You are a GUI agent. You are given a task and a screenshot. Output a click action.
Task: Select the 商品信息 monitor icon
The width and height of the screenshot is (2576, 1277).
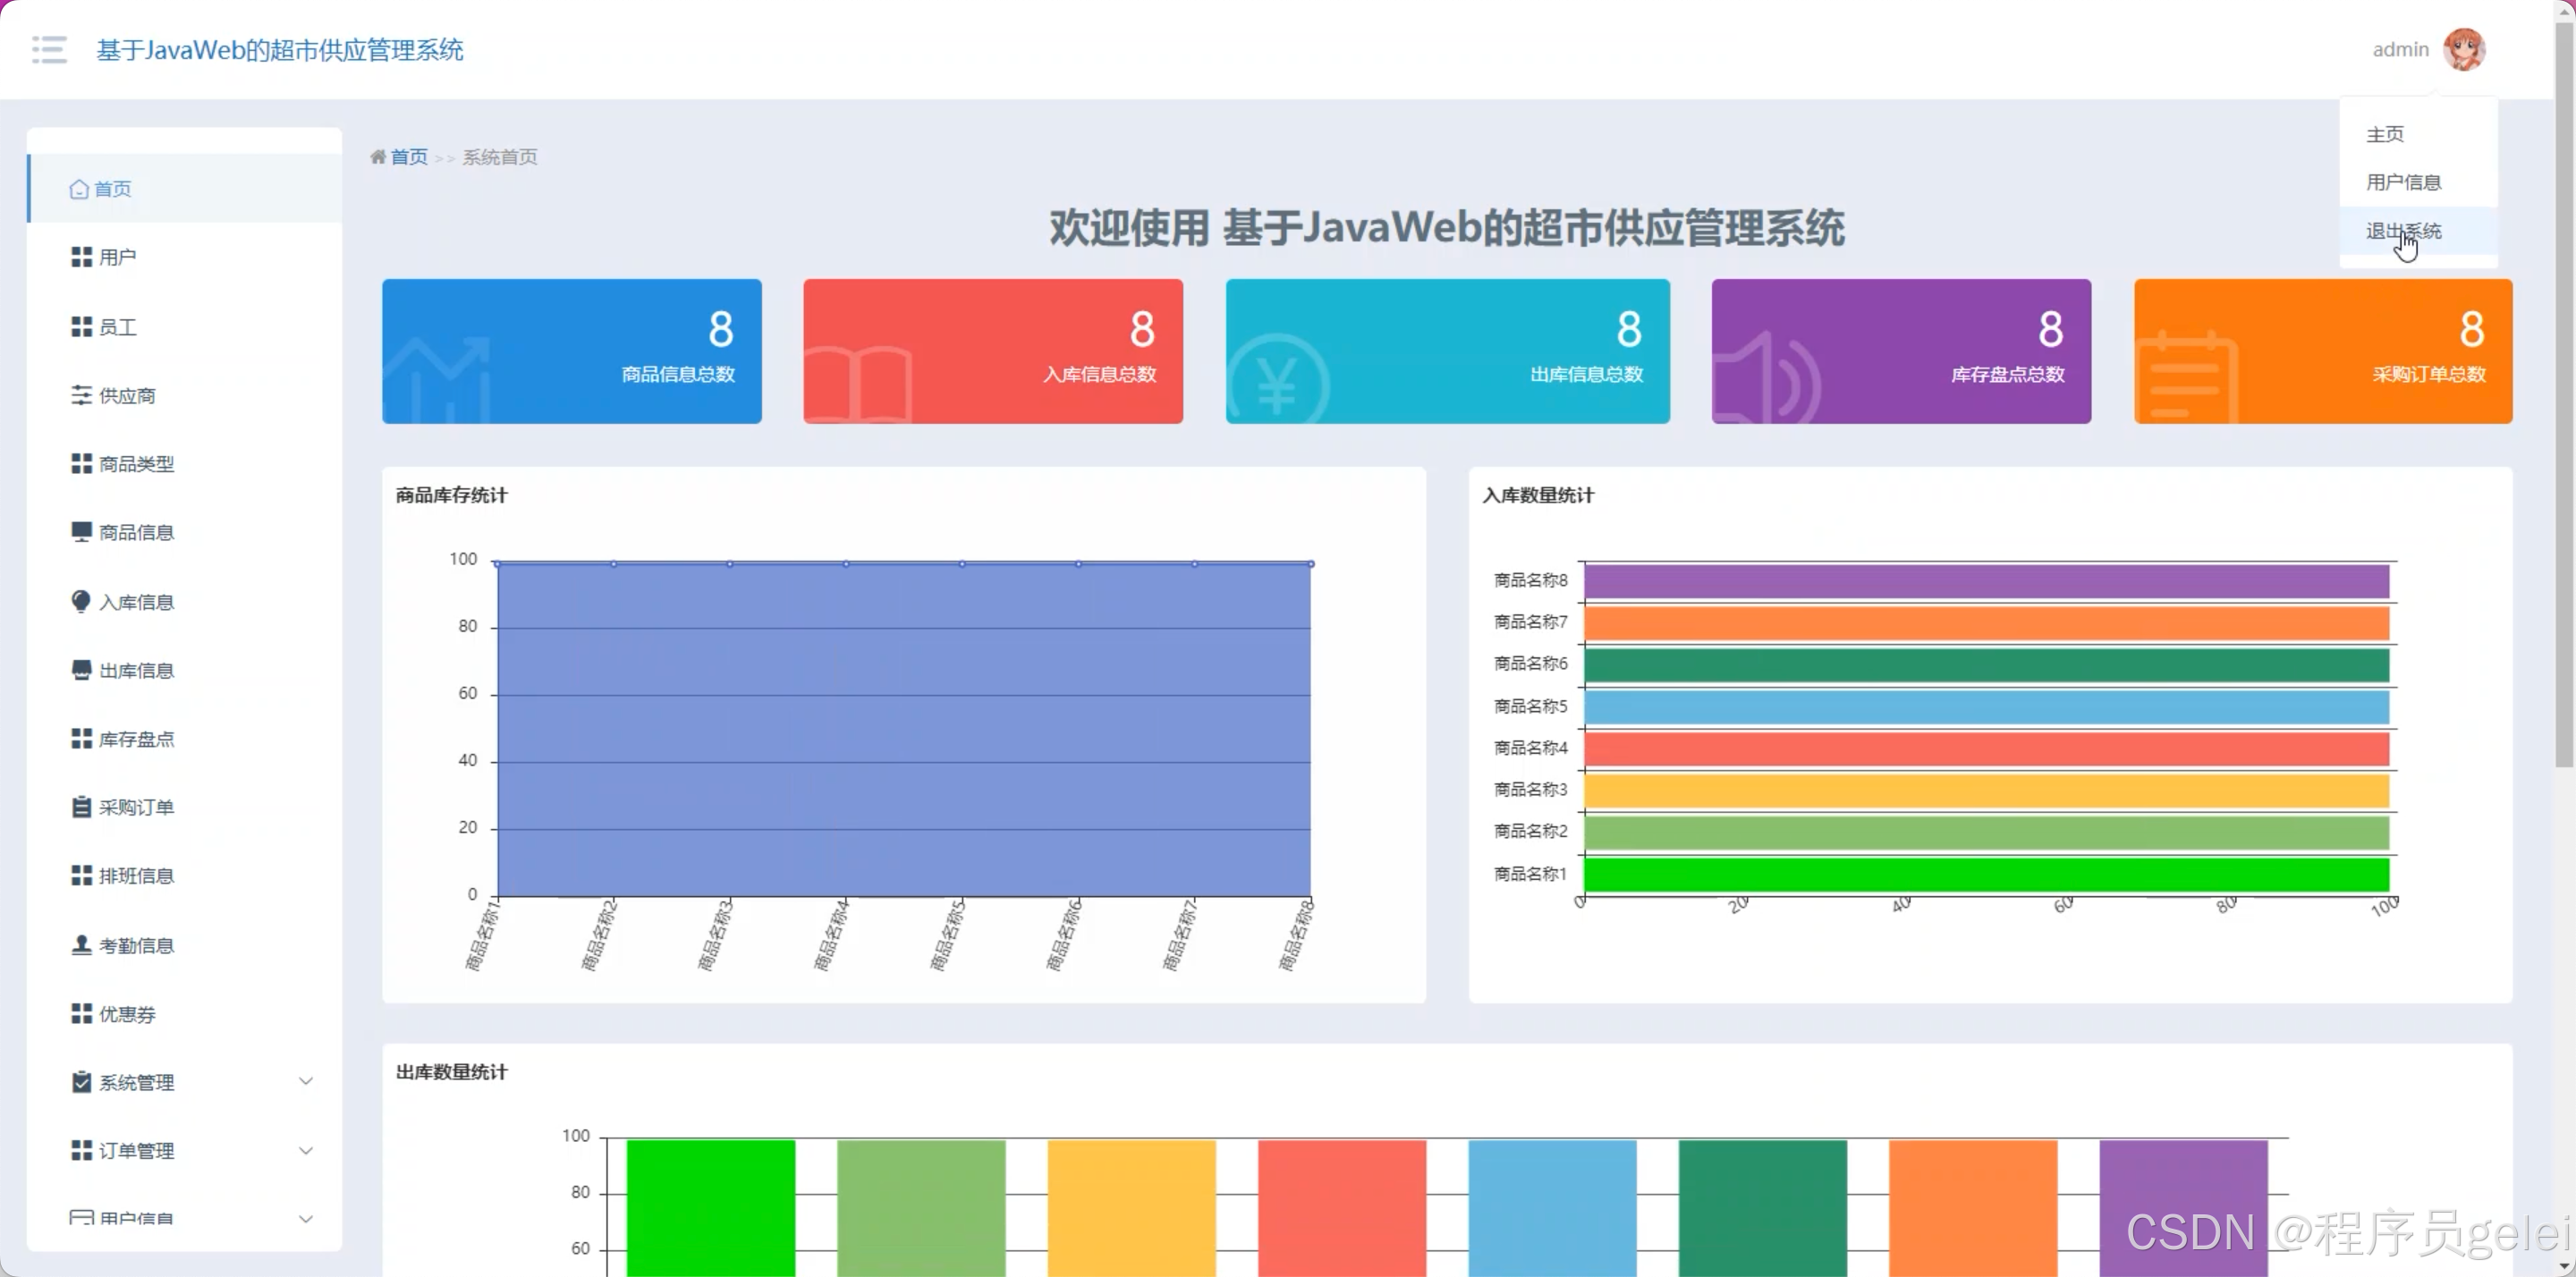click(81, 532)
